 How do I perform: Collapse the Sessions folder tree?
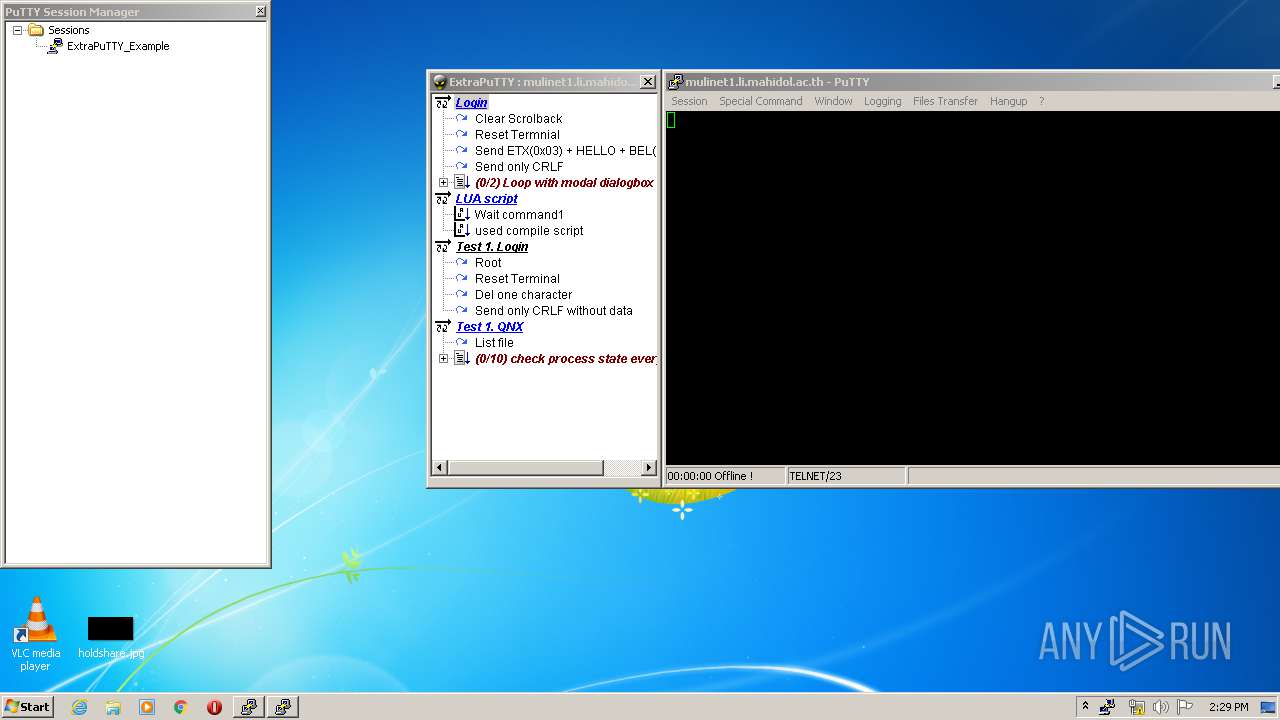coord(18,30)
